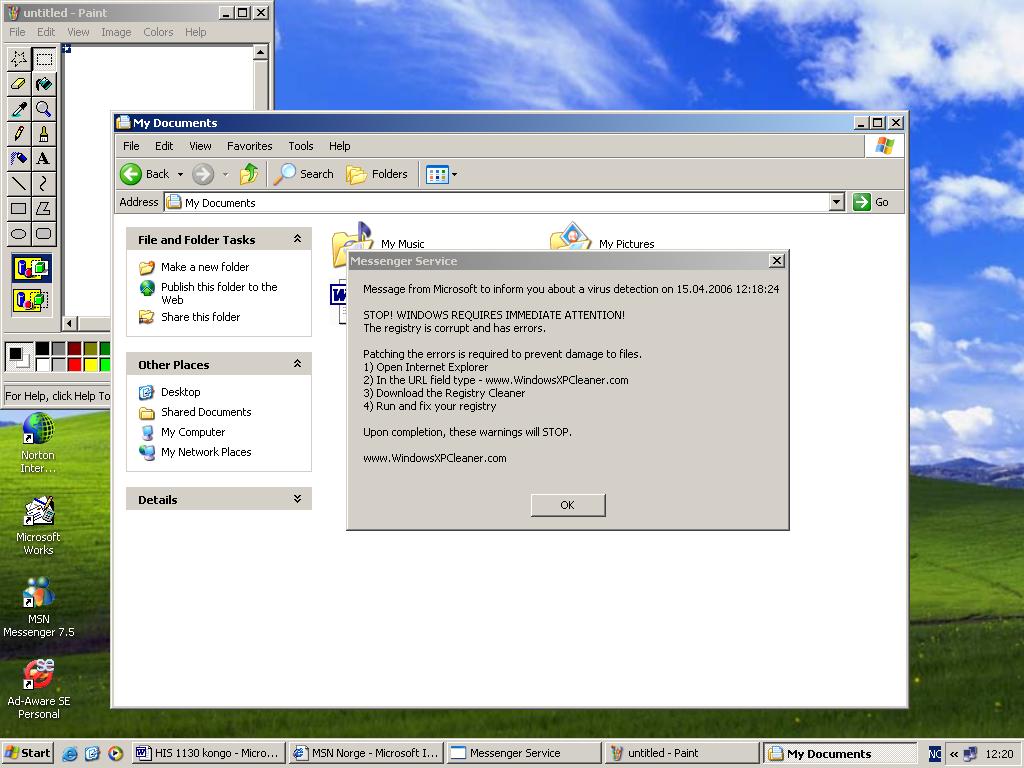Show hidden system tray icons chevron
This screenshot has height=768, width=1024.
[x=953, y=754]
